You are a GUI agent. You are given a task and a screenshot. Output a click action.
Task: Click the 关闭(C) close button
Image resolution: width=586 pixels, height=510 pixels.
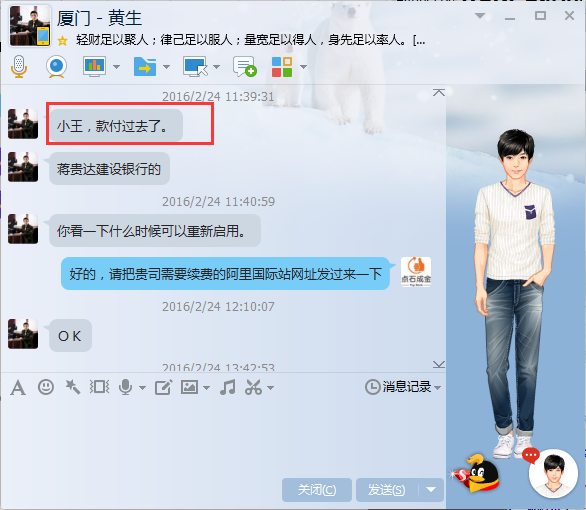317,489
